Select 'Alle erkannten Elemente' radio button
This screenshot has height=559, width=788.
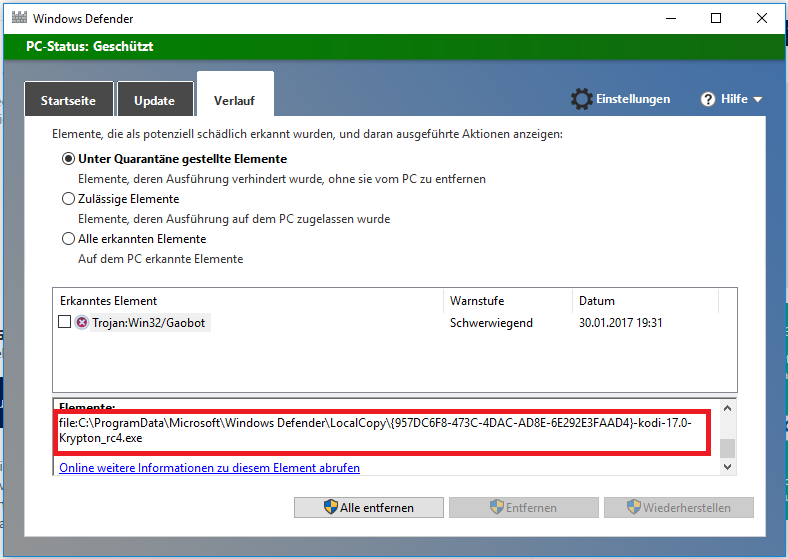tap(68, 239)
